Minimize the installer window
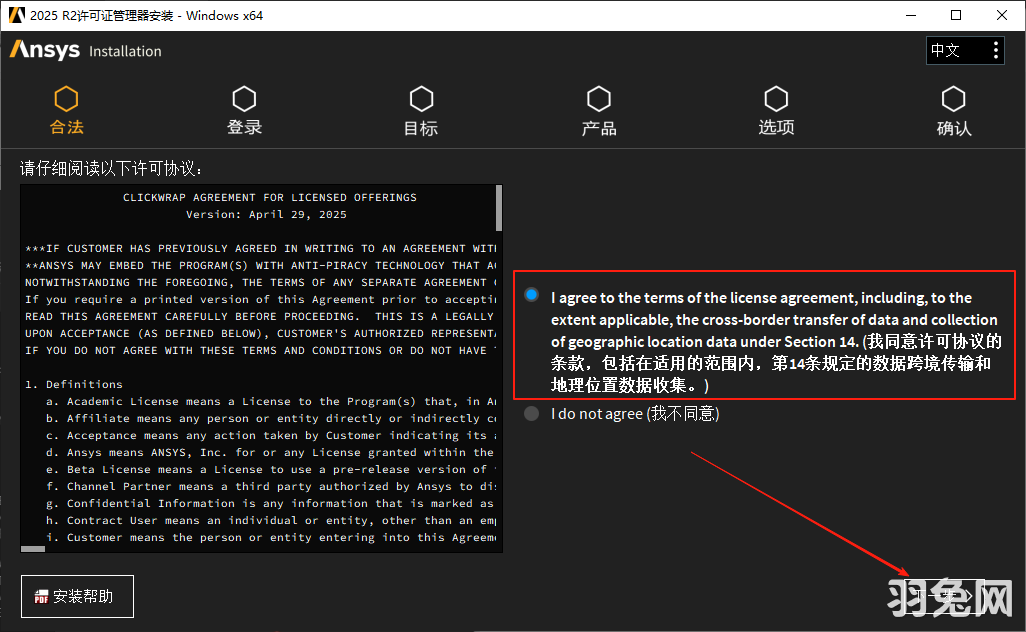This screenshot has height=632, width=1026. (x=910, y=15)
